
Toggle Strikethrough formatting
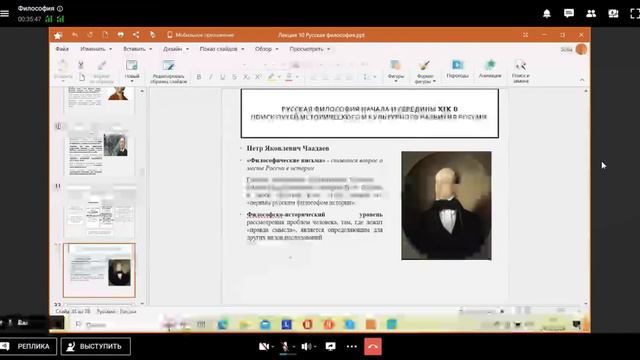click(x=234, y=77)
